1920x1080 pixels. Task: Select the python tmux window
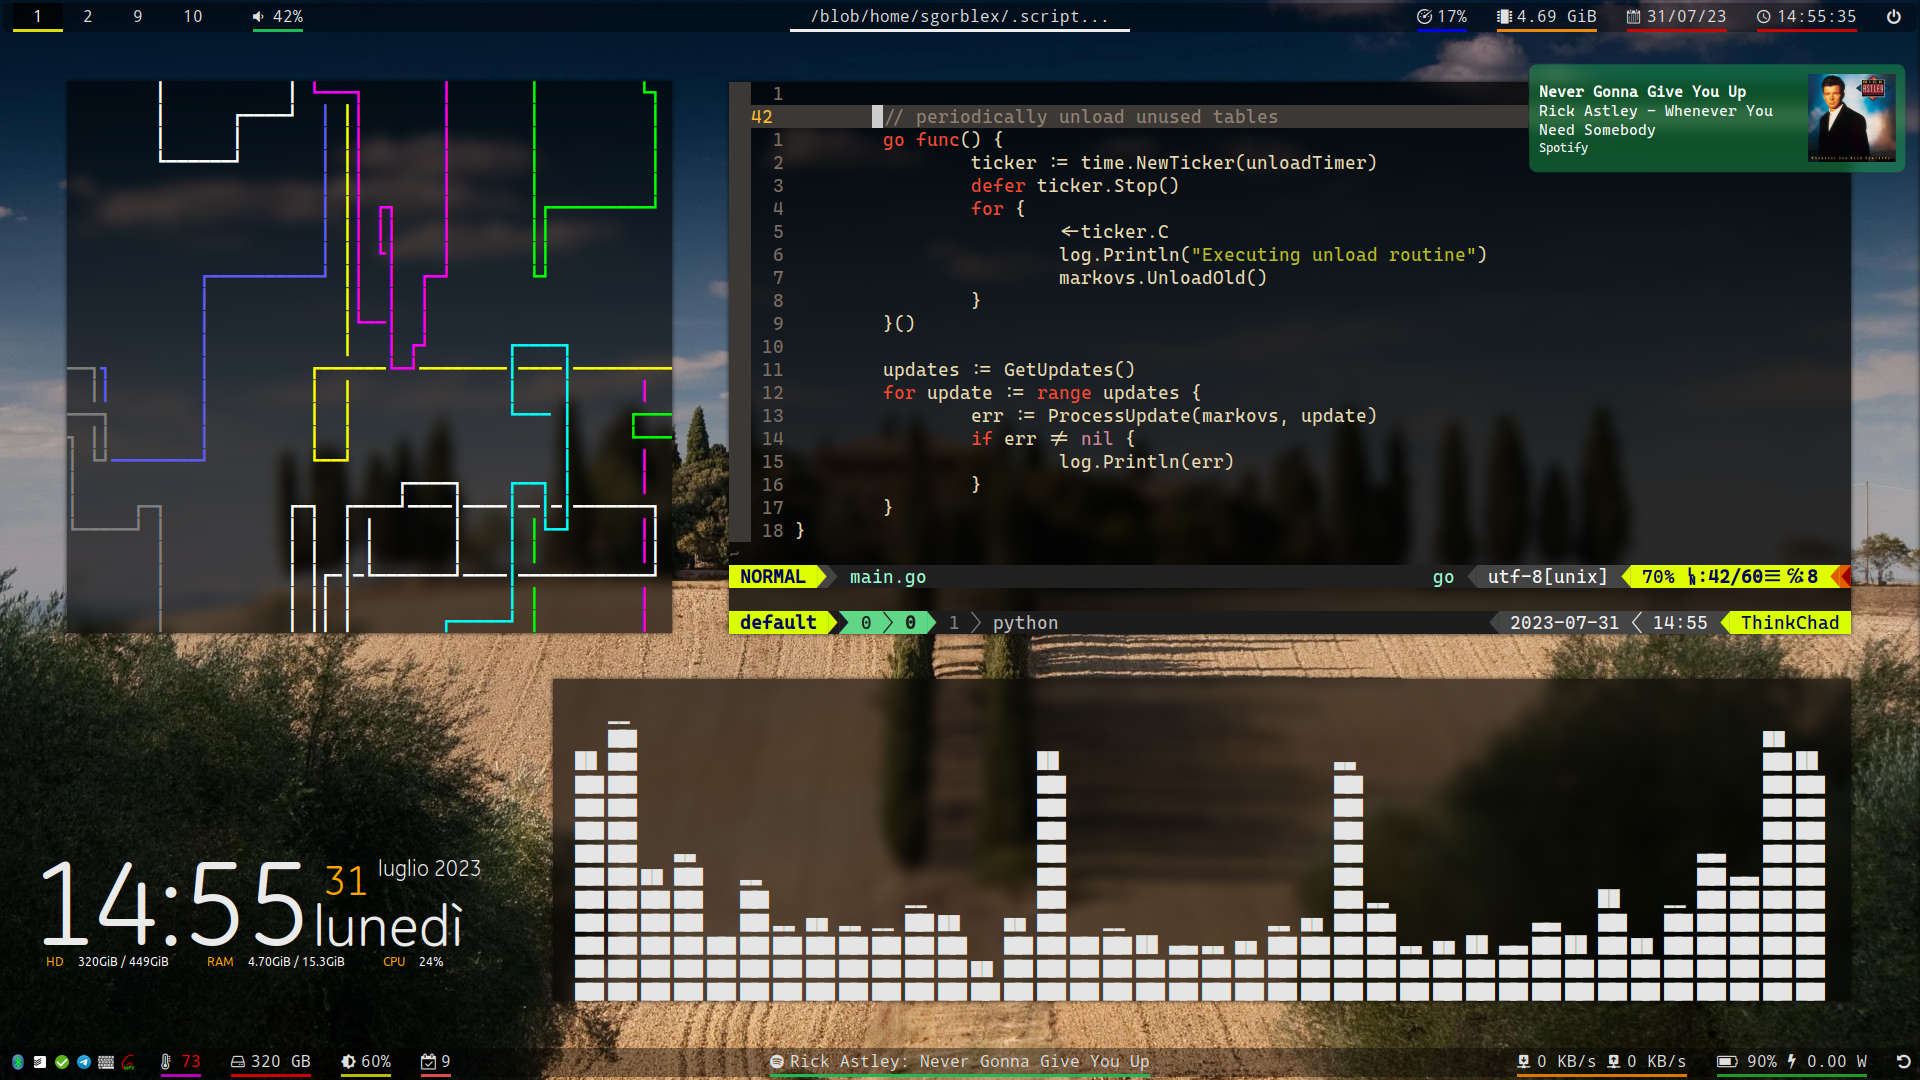[x=1024, y=623]
